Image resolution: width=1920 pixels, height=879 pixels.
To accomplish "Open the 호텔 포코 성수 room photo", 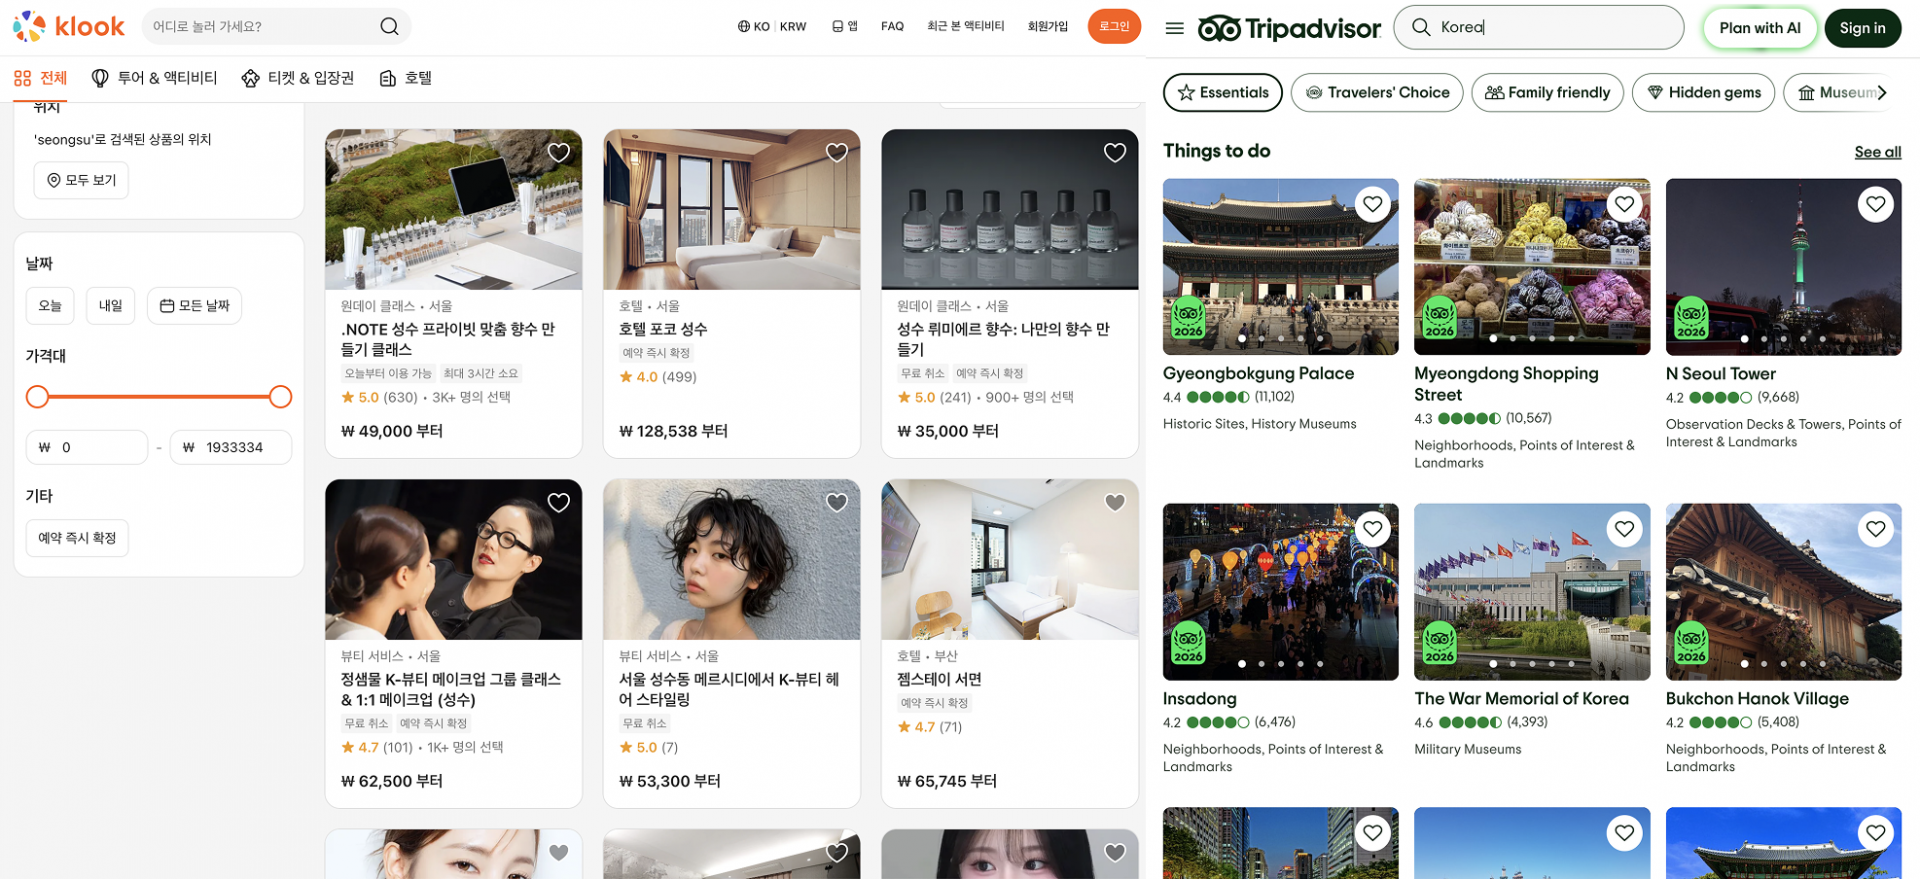I will (732, 209).
